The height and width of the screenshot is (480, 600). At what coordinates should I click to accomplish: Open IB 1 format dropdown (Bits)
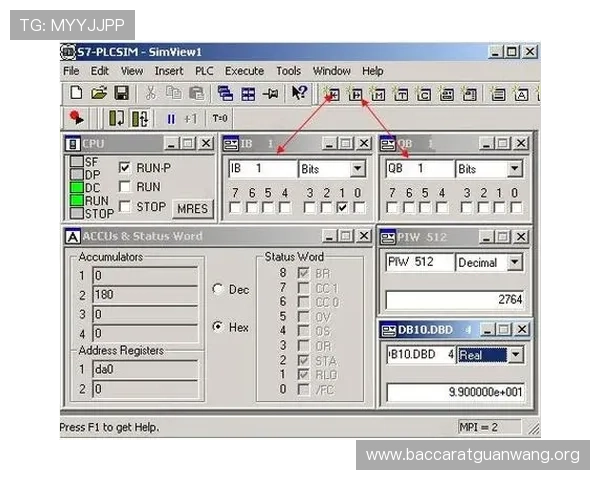click(358, 168)
